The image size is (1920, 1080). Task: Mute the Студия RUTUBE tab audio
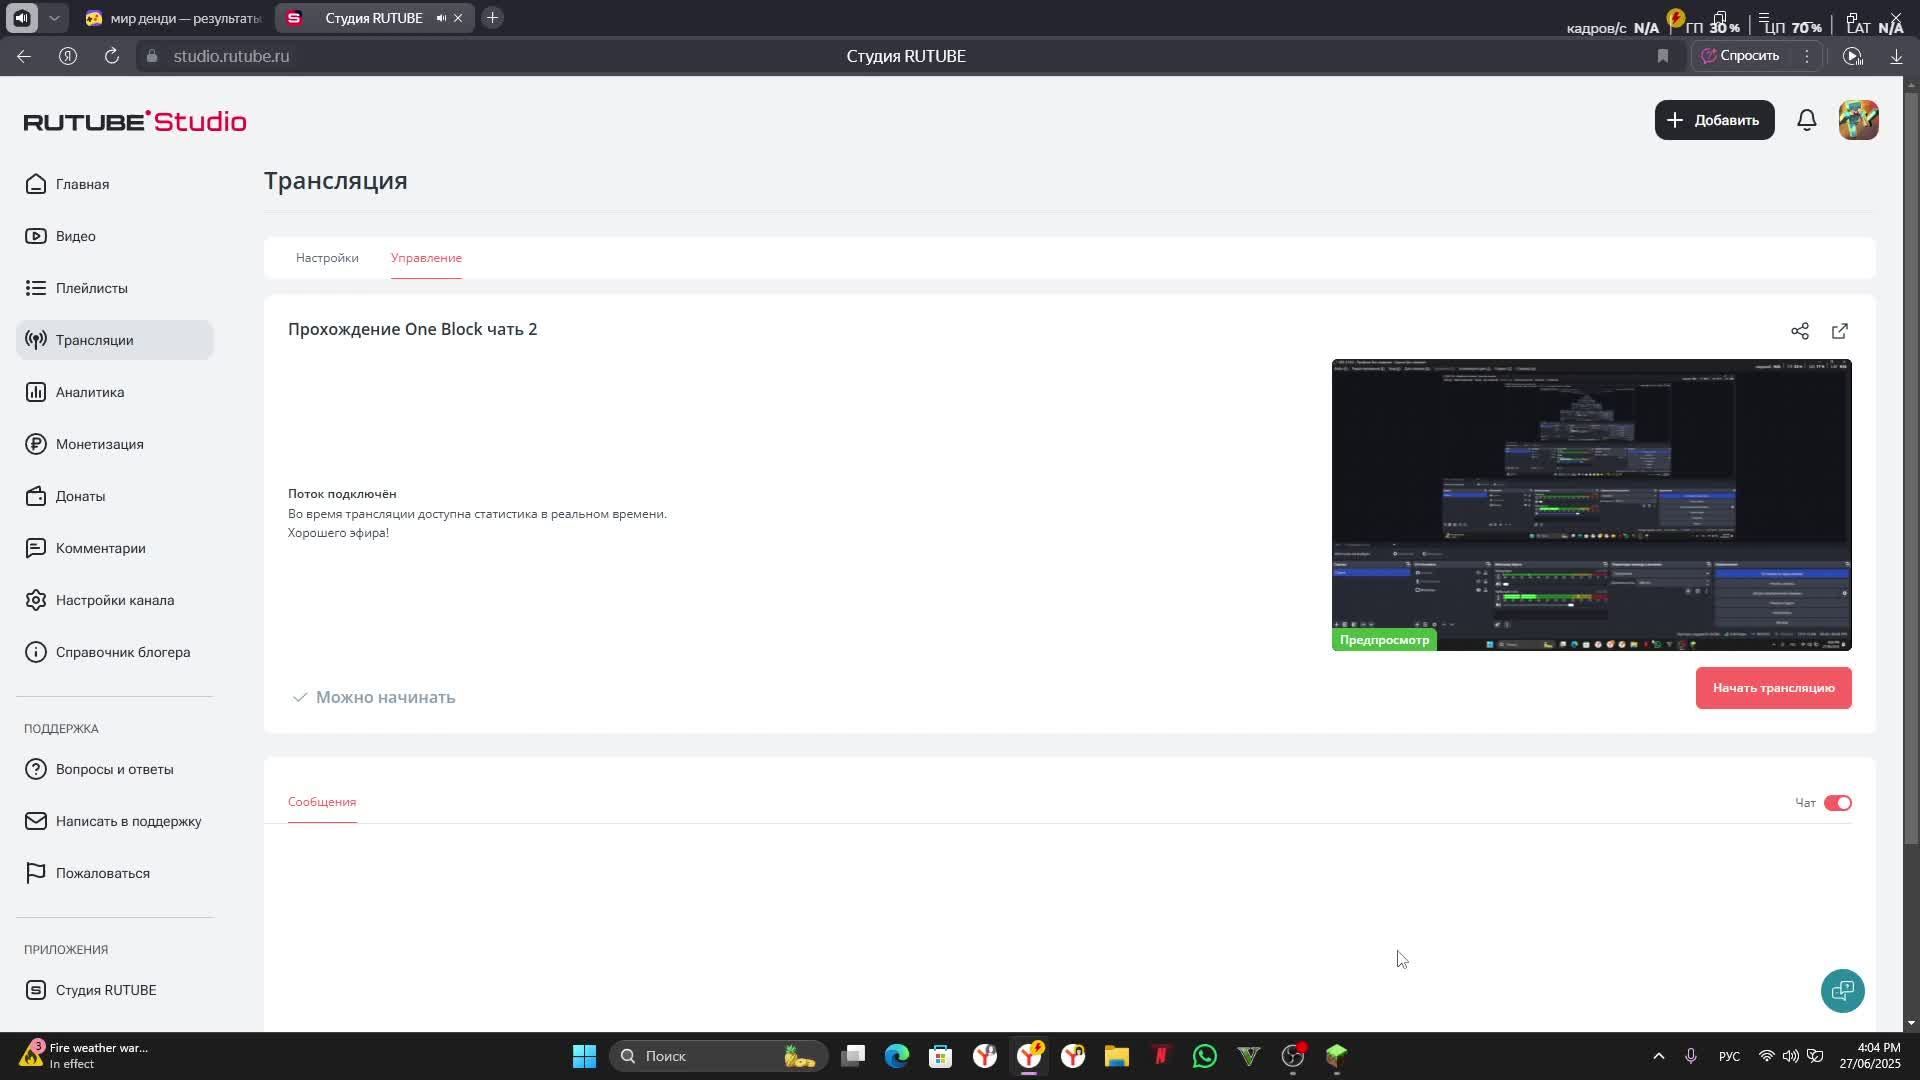pyautogui.click(x=441, y=18)
